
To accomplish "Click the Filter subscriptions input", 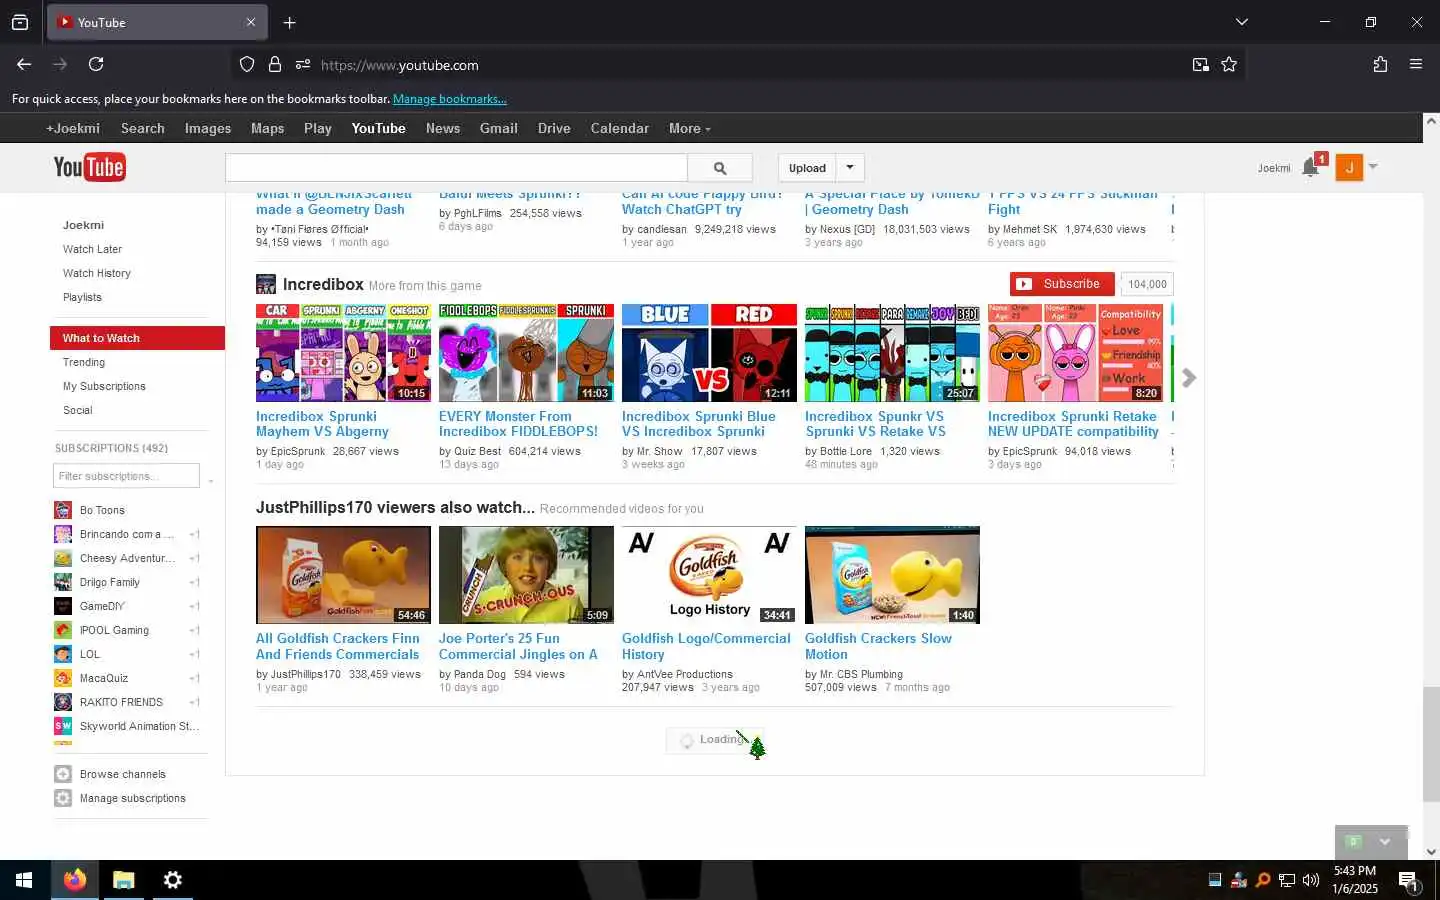I will (x=126, y=476).
